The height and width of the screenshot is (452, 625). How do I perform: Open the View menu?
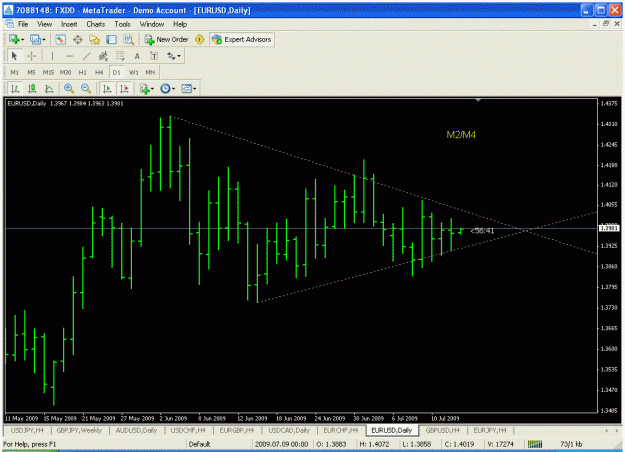44,24
